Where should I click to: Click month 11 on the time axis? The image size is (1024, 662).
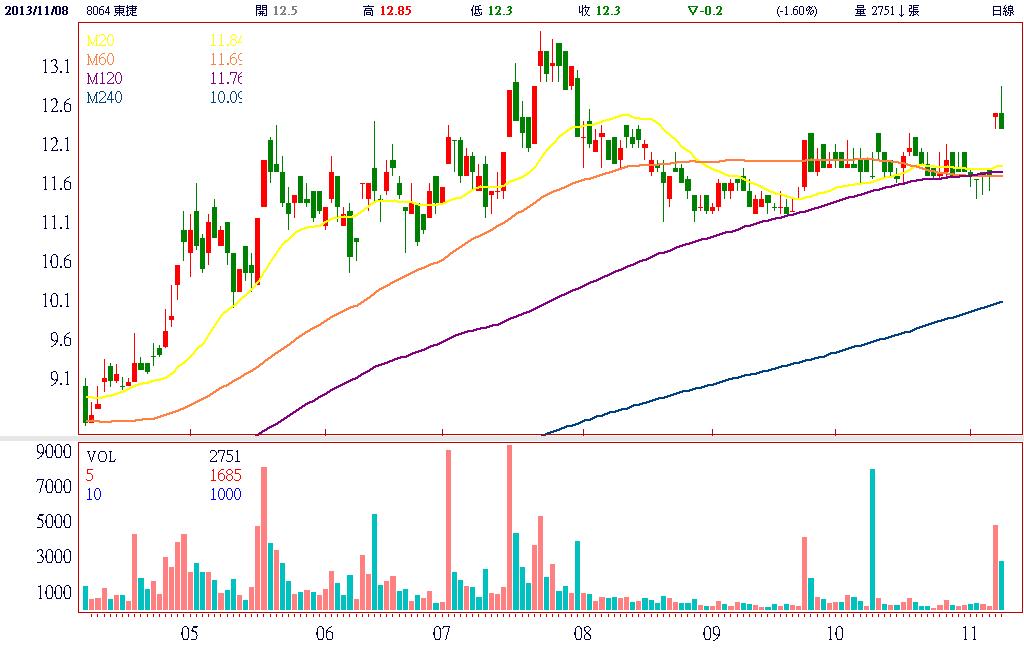pyautogui.click(x=970, y=634)
